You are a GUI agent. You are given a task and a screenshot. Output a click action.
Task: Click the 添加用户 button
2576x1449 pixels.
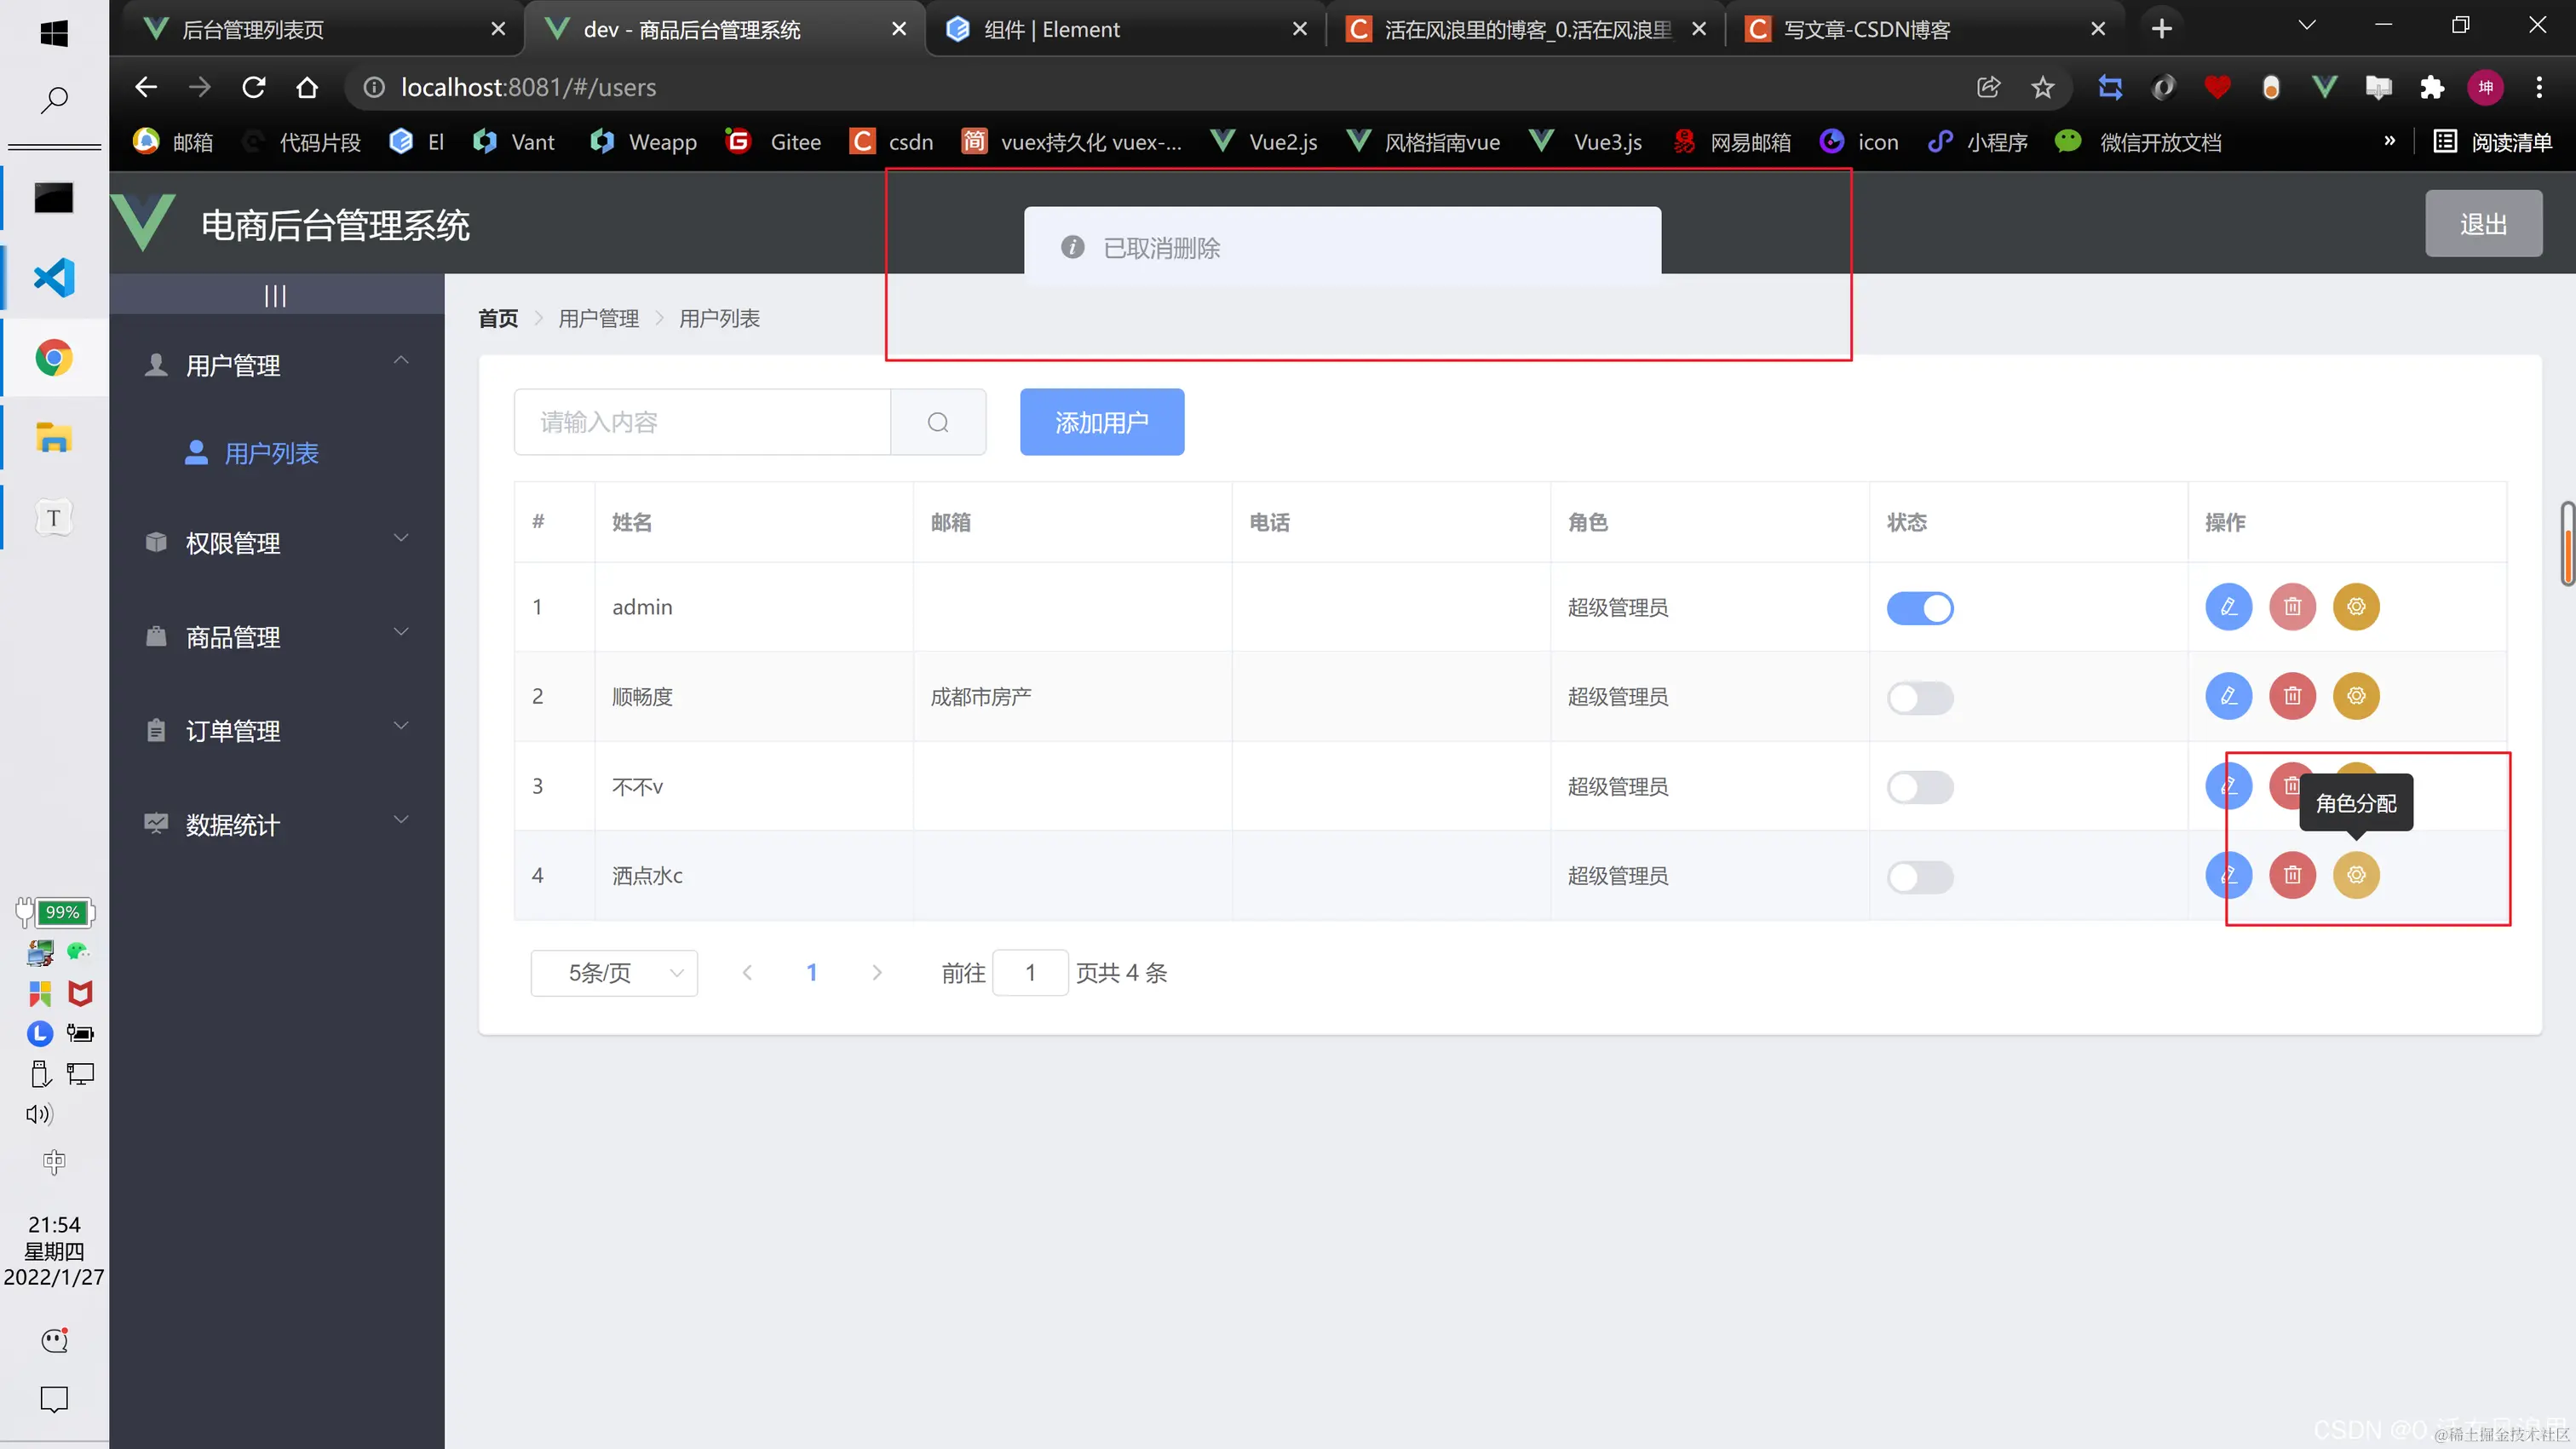pos(1101,422)
